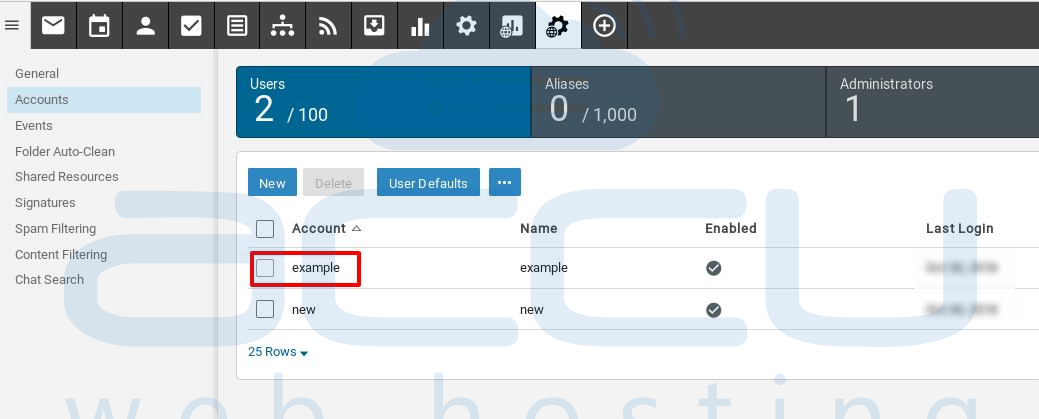The image size is (1039, 419).
Task: Select Accounts in the sidebar
Action: click(x=104, y=99)
